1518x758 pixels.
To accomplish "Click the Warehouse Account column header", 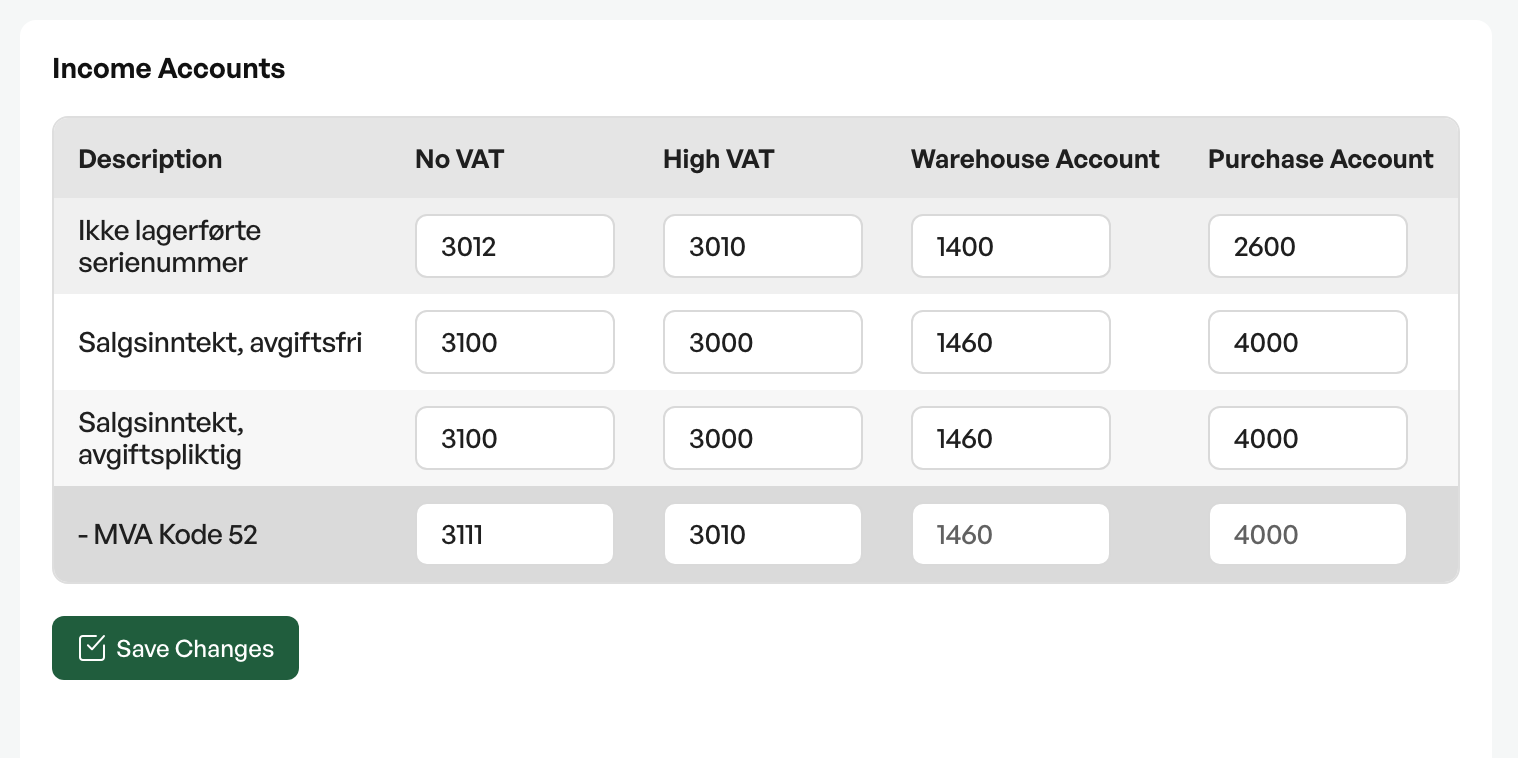I will tap(1035, 159).
